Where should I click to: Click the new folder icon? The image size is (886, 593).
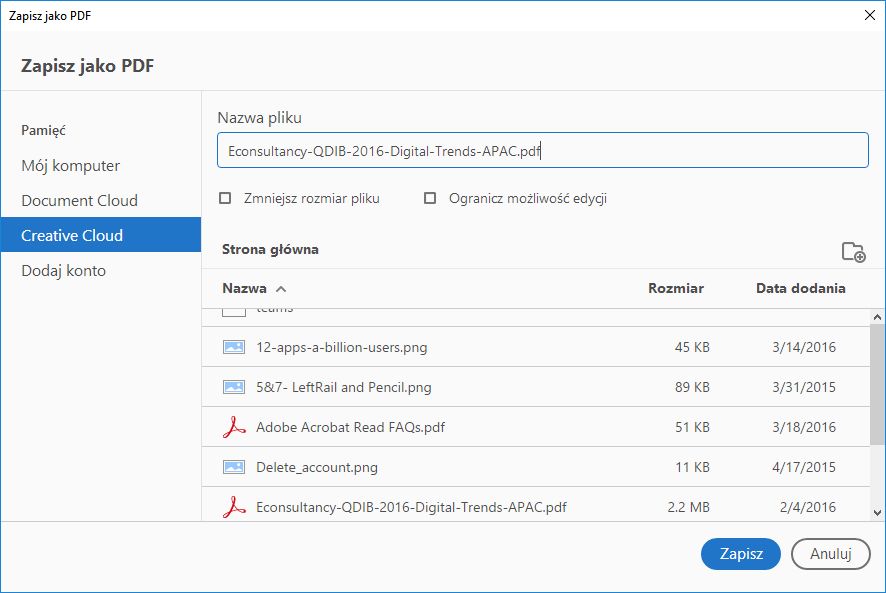point(853,252)
